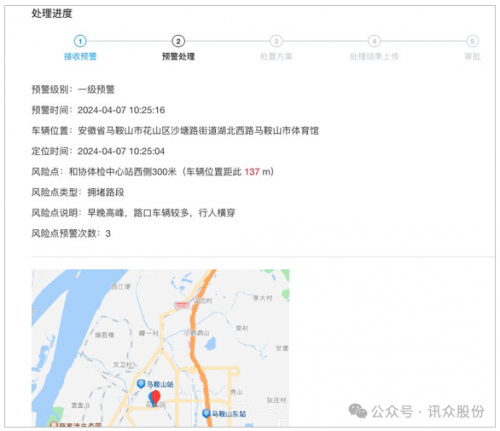
Task: Click step 3 circle icon
Action: click(276, 41)
